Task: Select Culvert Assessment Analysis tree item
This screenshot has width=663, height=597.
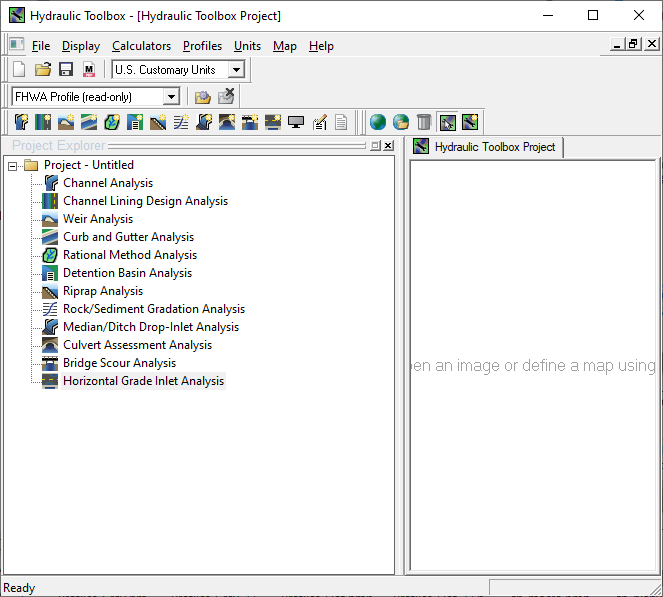Action: [x=137, y=345]
